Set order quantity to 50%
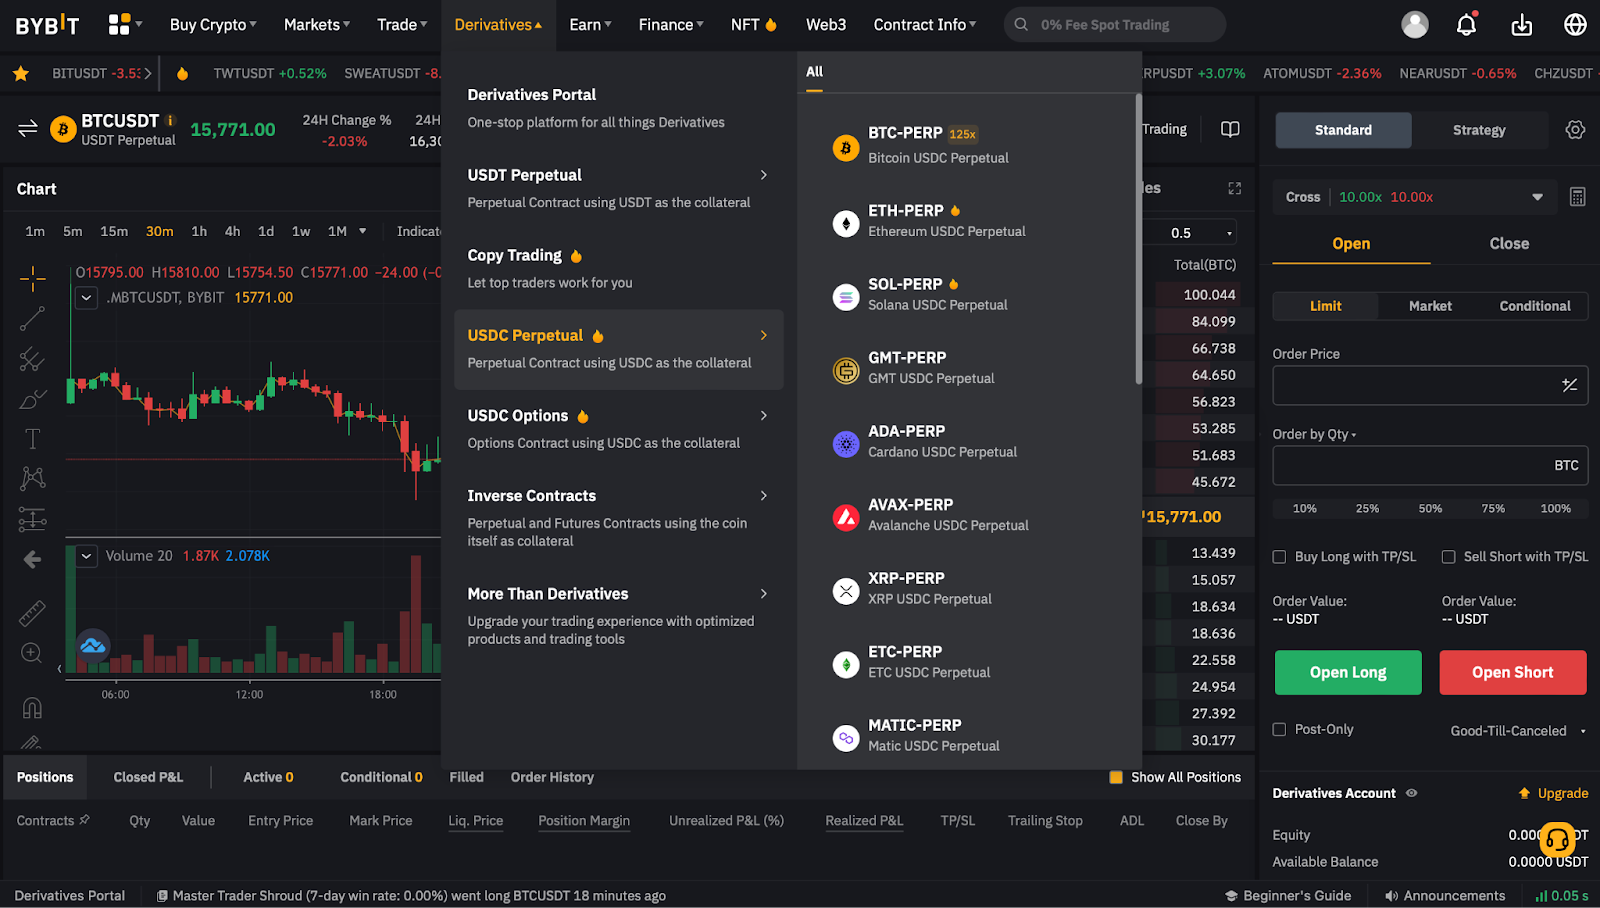The image size is (1600, 908). [1430, 509]
